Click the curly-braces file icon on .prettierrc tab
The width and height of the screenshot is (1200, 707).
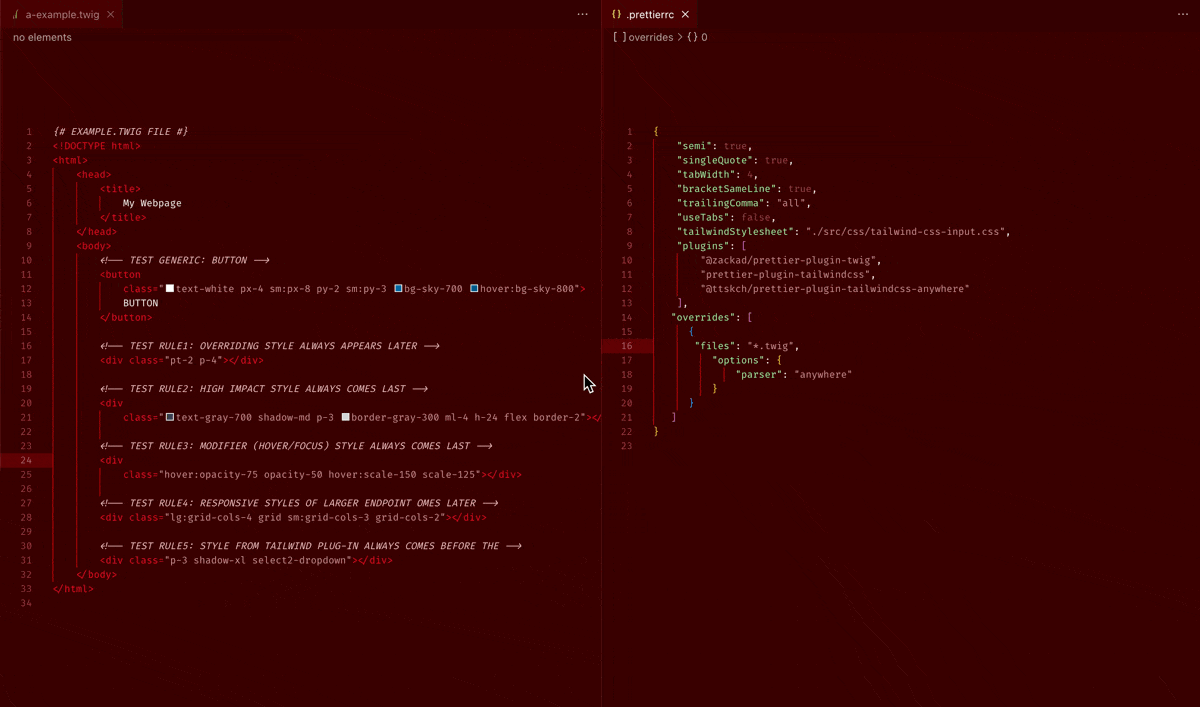(616, 15)
